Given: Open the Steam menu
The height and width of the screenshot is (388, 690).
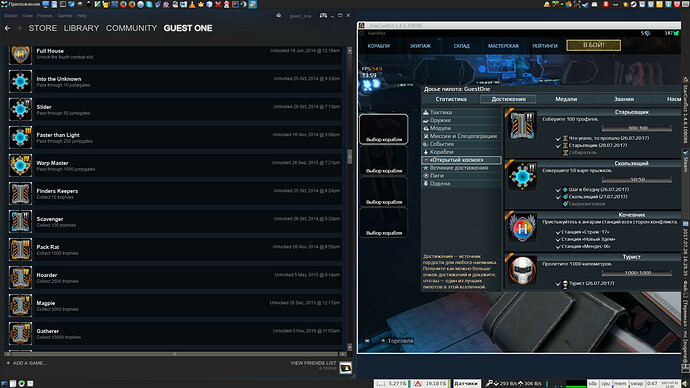Looking at the screenshot, I should pos(11,16).
